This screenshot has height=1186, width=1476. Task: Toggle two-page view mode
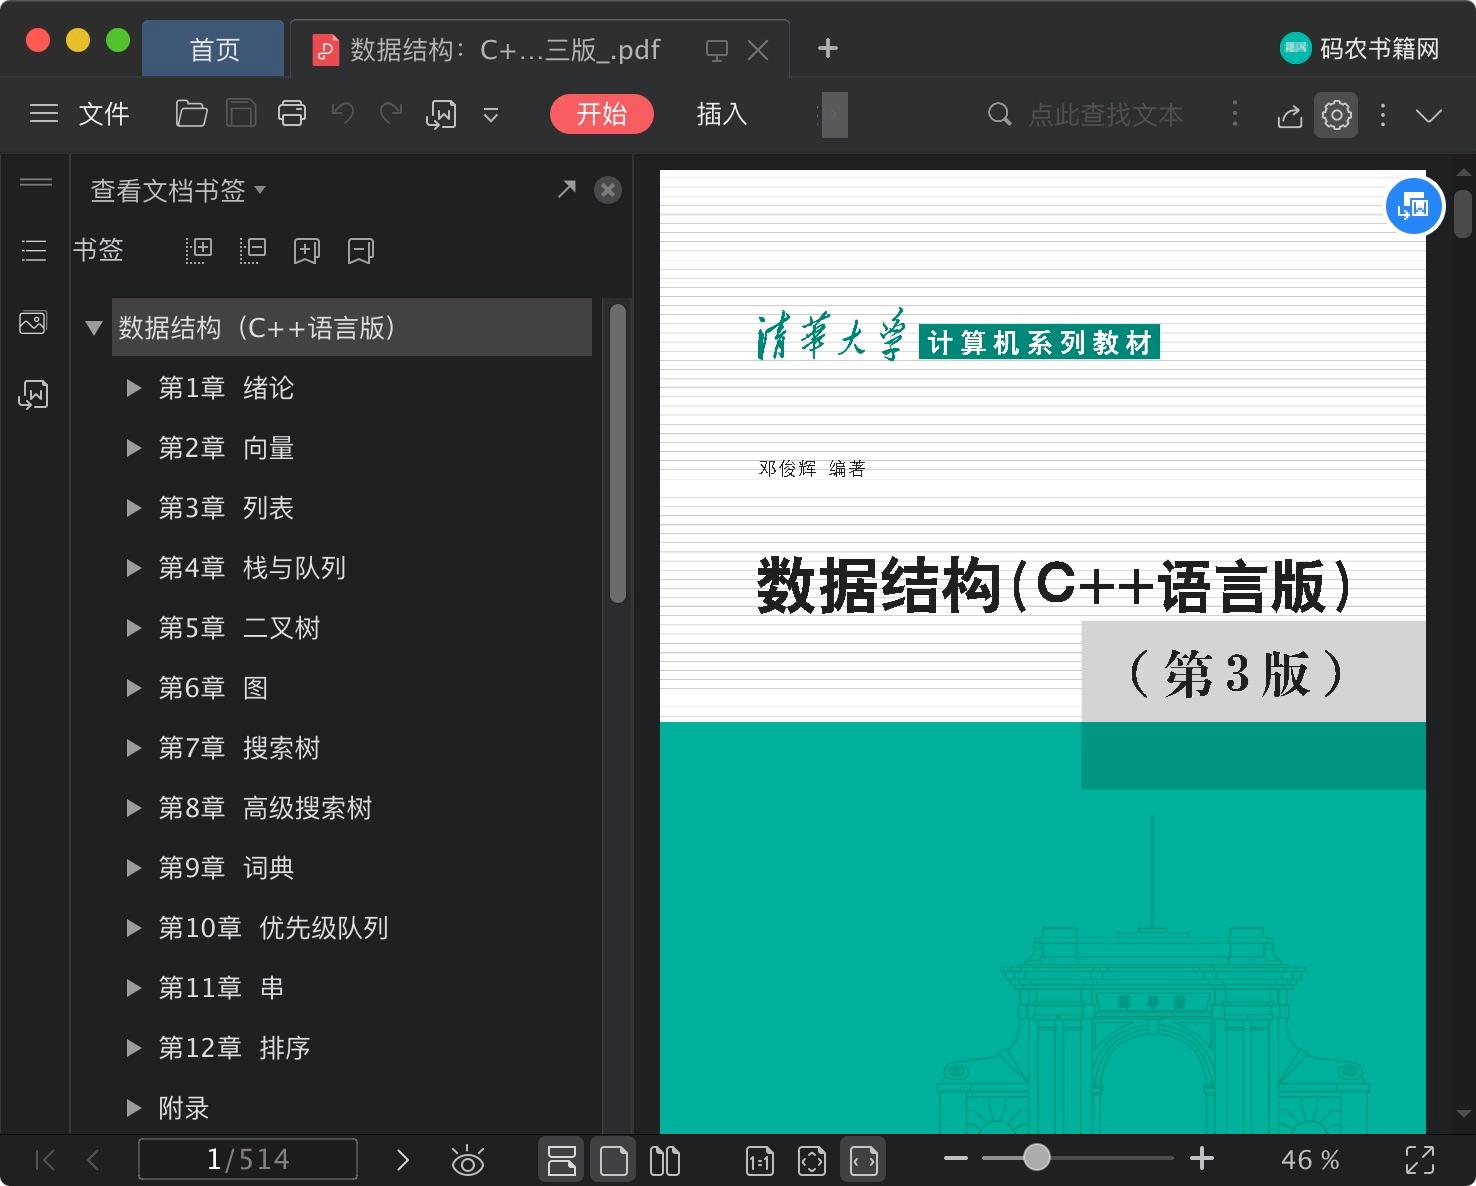click(665, 1160)
